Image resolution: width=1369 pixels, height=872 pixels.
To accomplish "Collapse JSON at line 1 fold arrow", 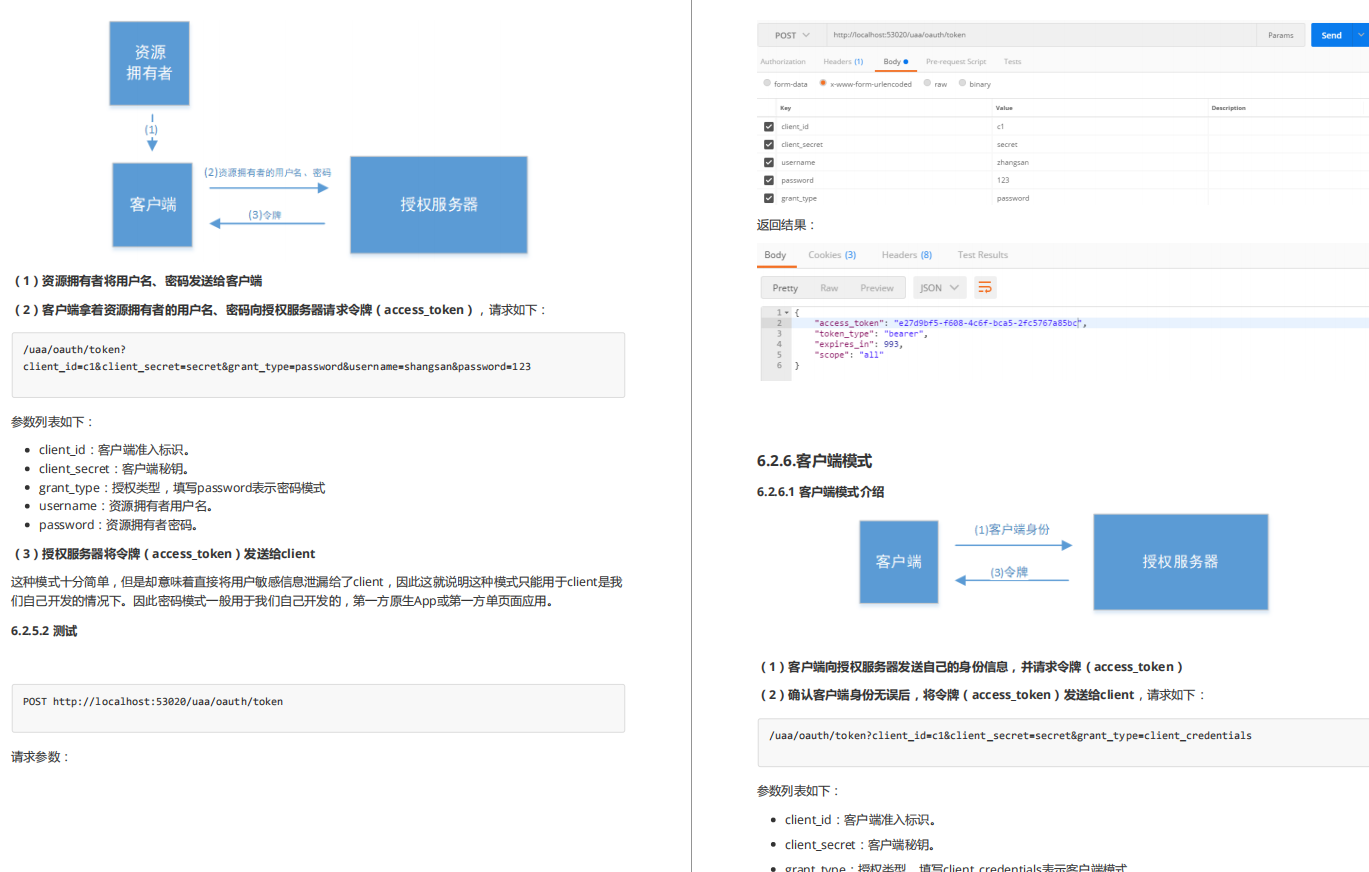I will click(786, 313).
